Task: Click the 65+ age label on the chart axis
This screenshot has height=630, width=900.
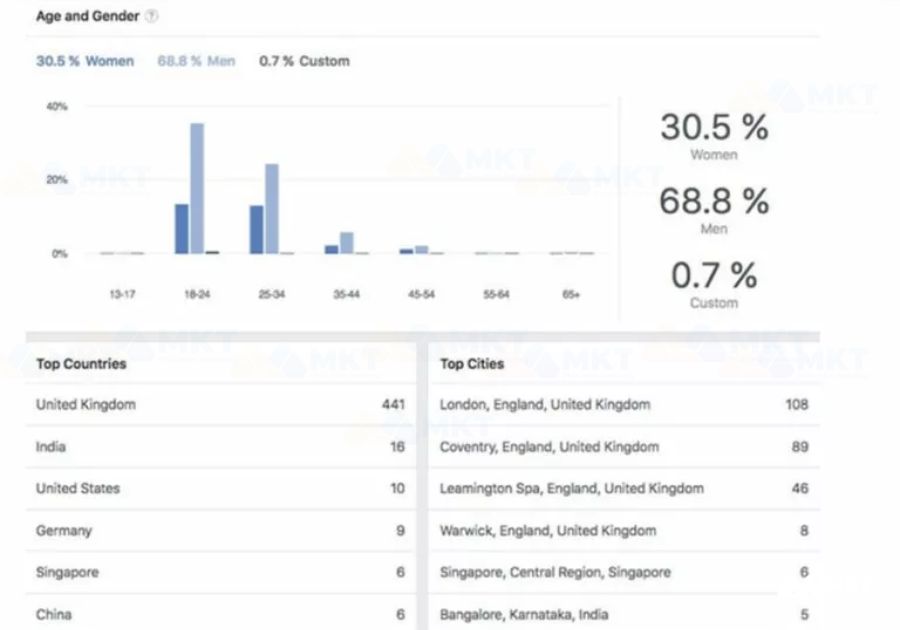Action: (570, 295)
